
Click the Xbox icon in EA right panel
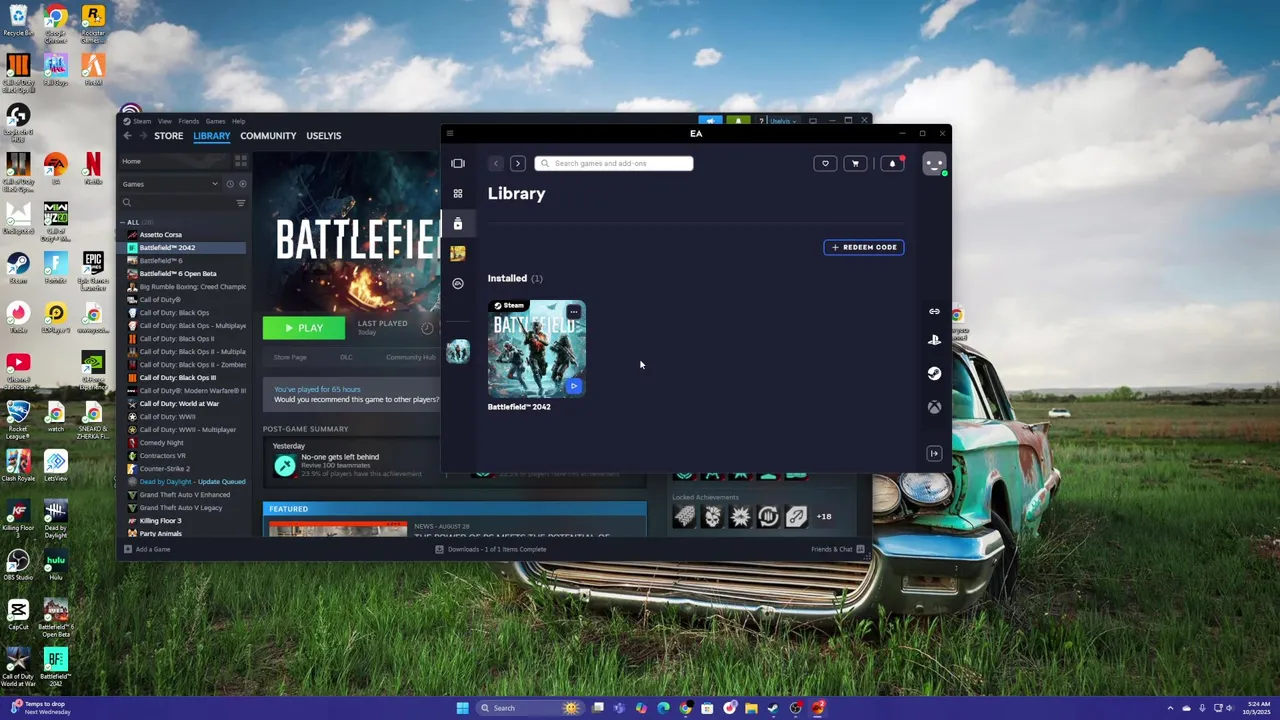934,407
